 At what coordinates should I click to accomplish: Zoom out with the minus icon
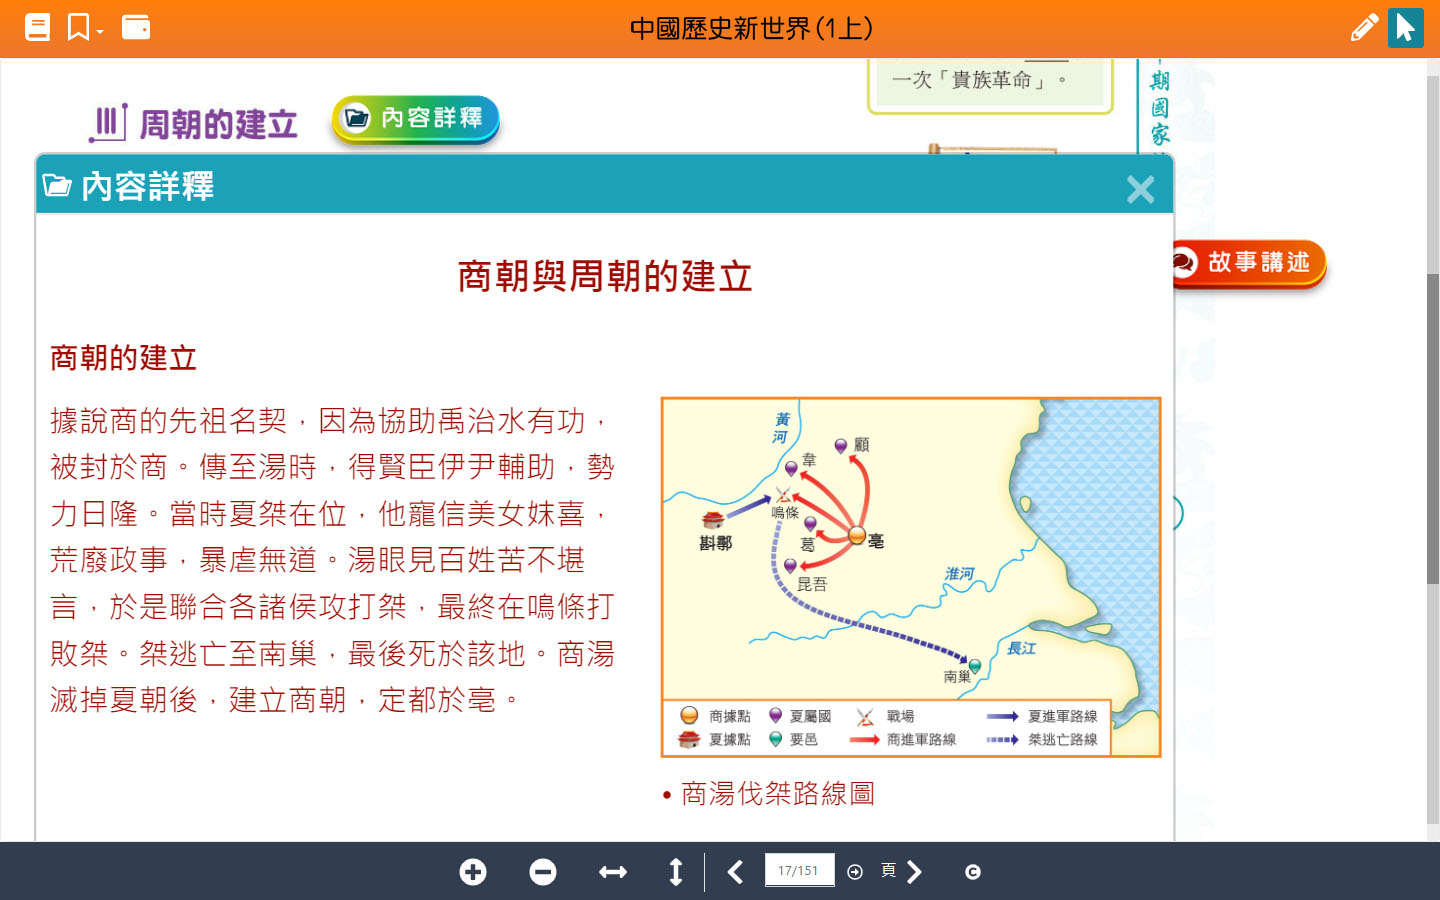click(543, 872)
